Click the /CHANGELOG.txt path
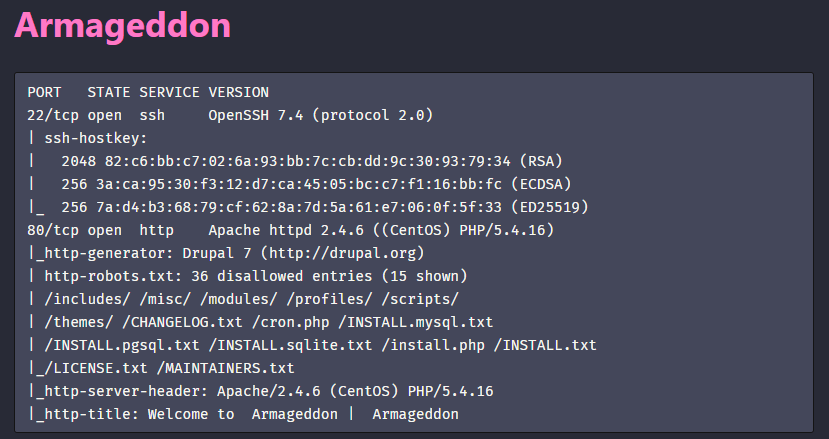 tap(182, 322)
